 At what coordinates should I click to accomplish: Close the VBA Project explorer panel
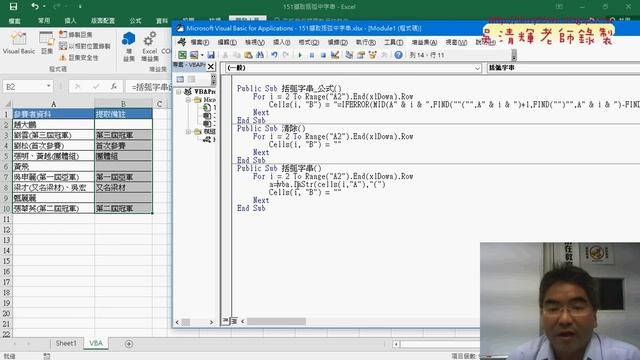(x=211, y=66)
